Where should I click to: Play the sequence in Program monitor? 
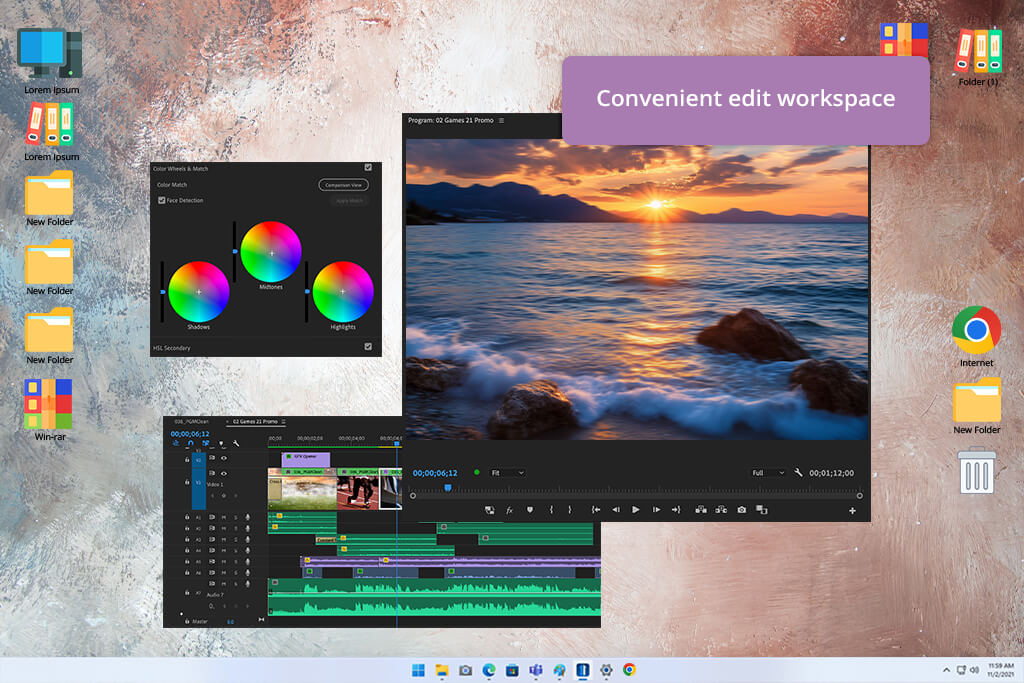coord(635,510)
